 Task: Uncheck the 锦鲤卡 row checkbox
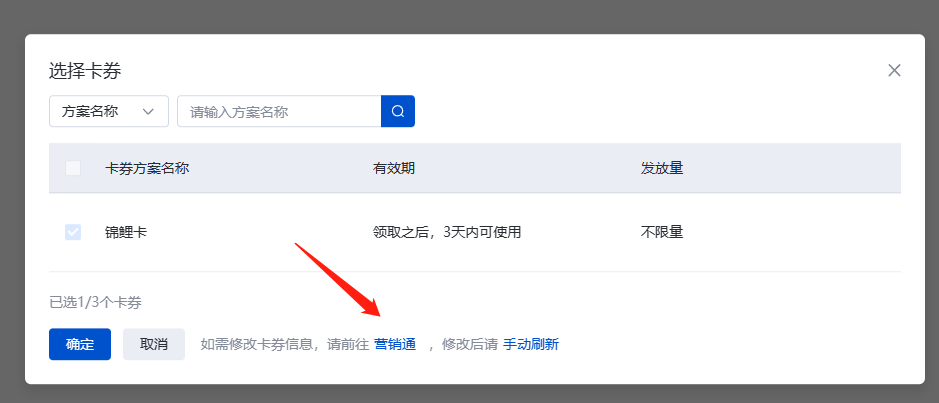73,232
